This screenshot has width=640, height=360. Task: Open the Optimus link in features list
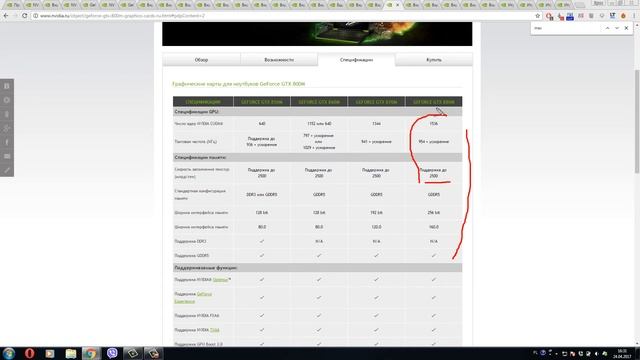point(220,280)
